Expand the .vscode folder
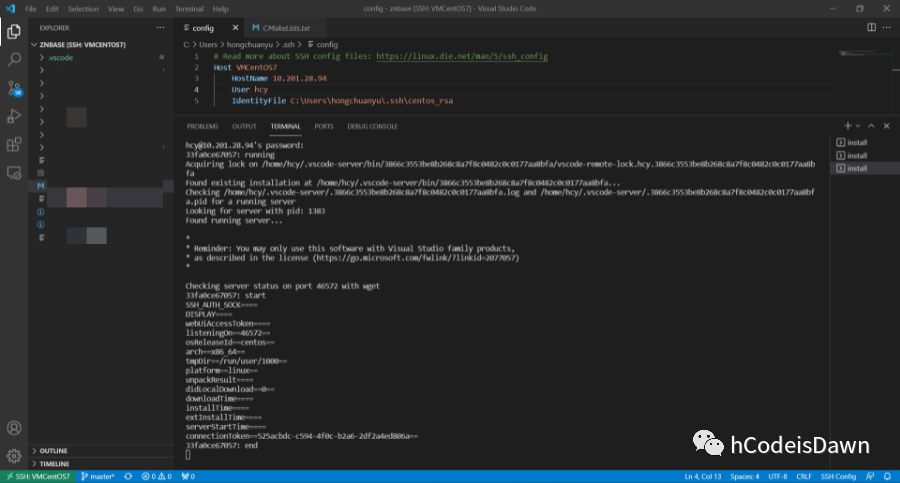Viewport: 900px width, 483px height. [x=100, y=57]
